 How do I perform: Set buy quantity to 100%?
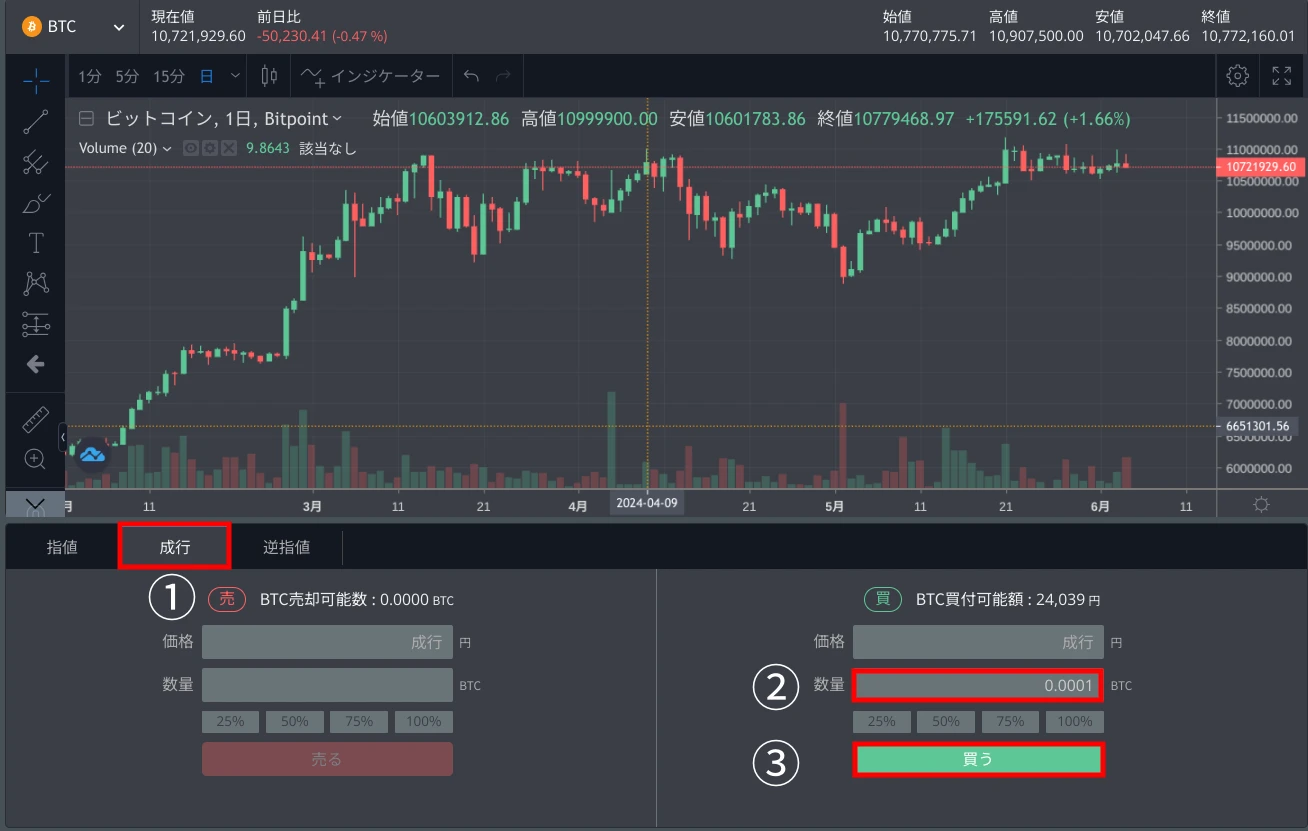click(1075, 721)
